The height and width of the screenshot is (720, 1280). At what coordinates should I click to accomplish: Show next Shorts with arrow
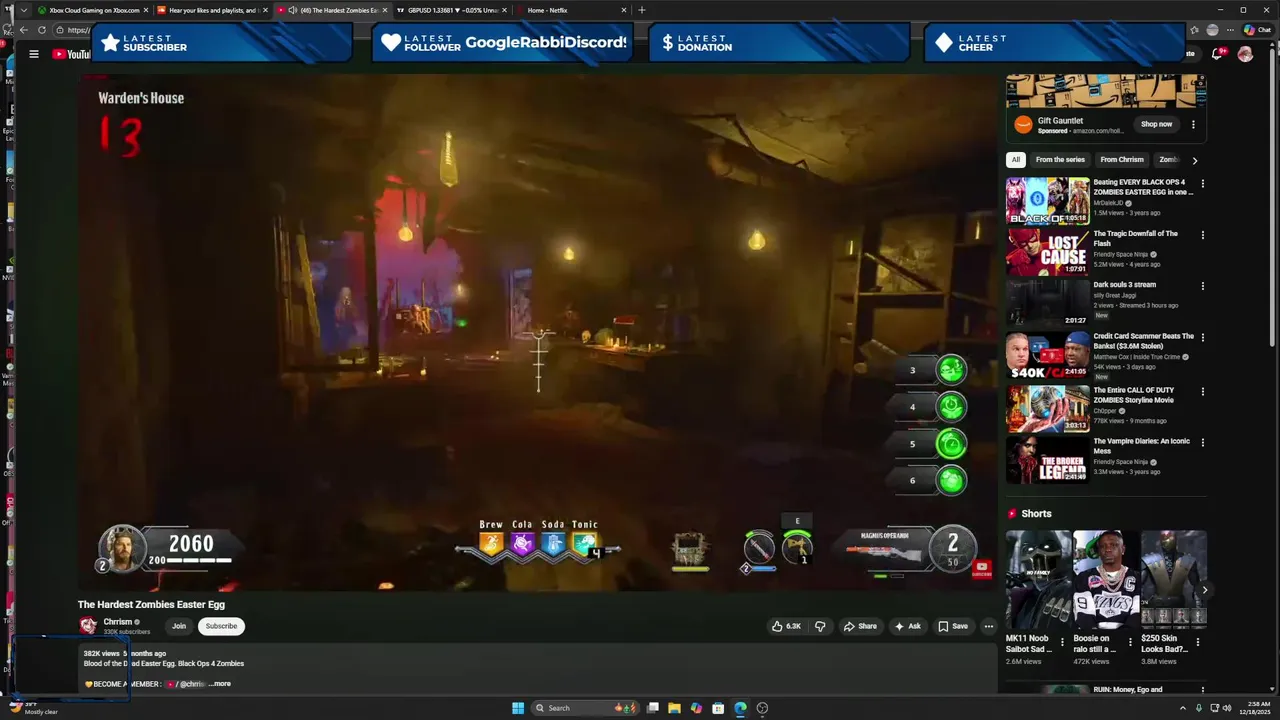click(1204, 590)
